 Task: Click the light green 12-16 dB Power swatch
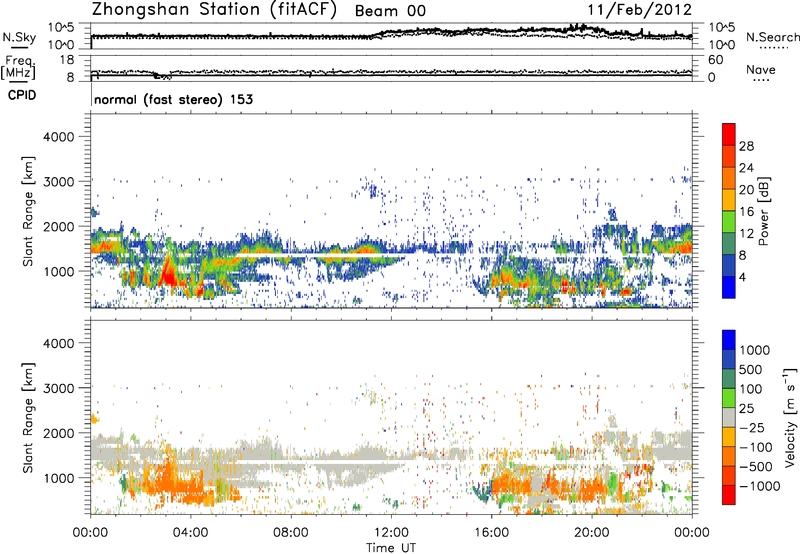tap(729, 222)
